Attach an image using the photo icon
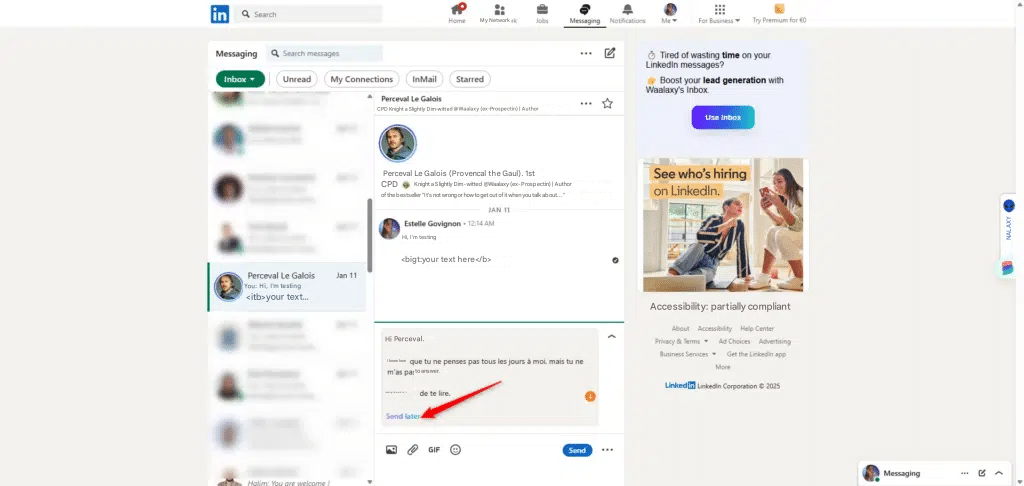The width and height of the screenshot is (1024, 486). (x=391, y=450)
